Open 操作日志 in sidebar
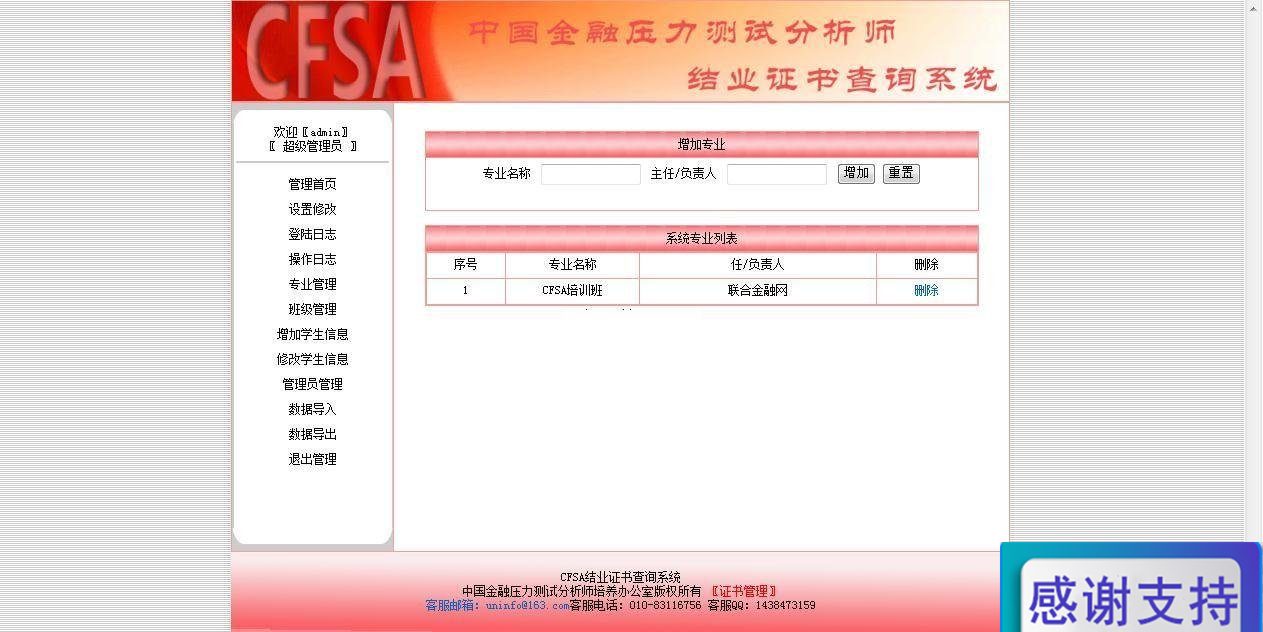The image size is (1263, 632). pyautogui.click(x=312, y=259)
